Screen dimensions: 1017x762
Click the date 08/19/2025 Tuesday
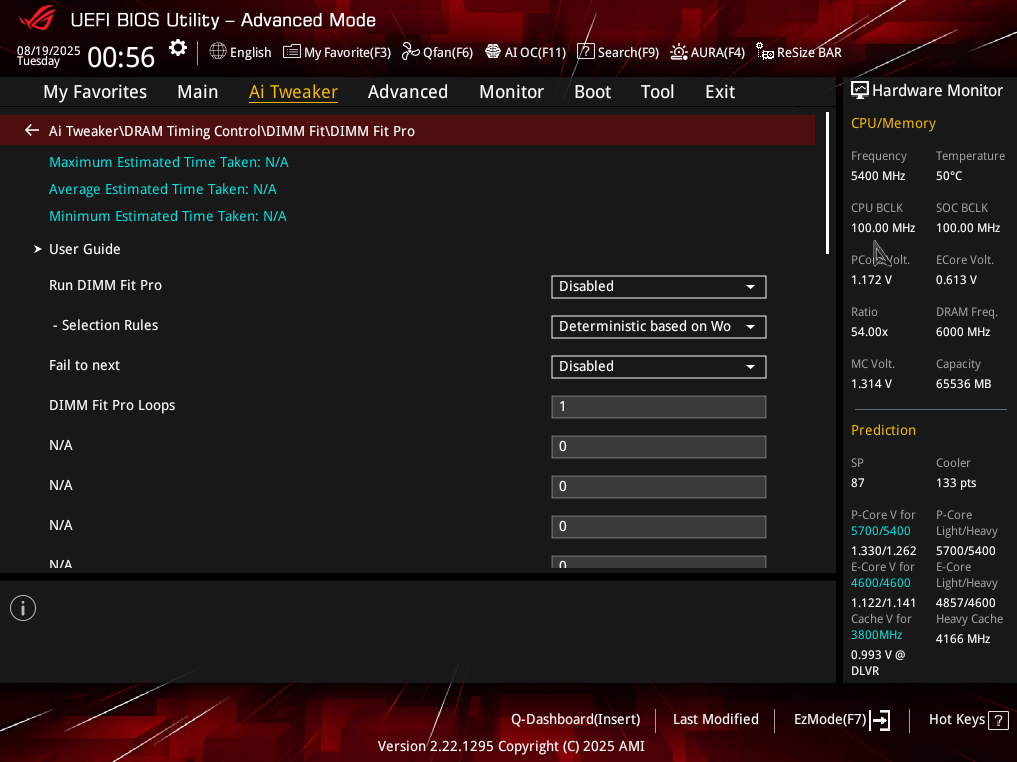[48, 56]
